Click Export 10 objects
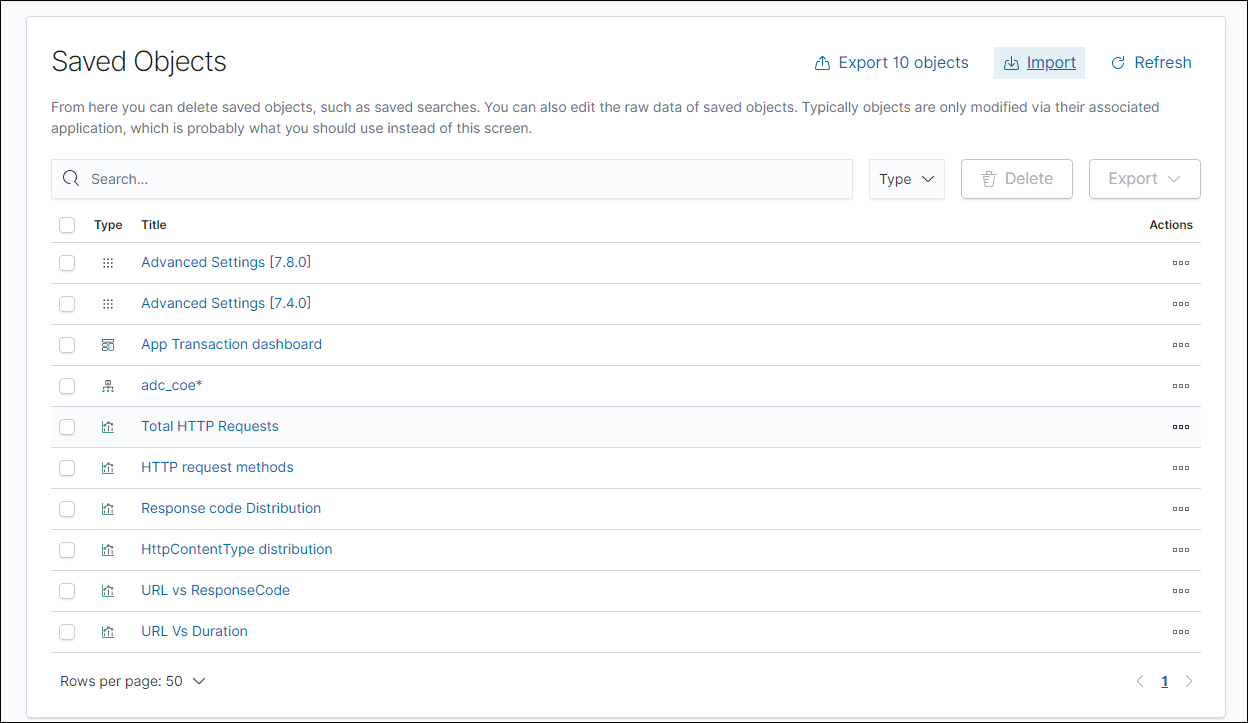Image resolution: width=1248 pixels, height=723 pixels. 892,63
